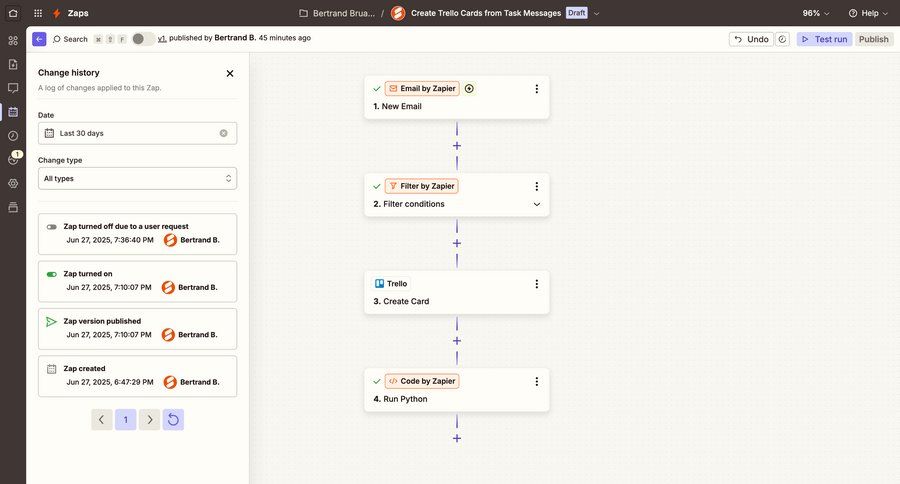Open the Zap run history clock sidebar icon

[13, 136]
